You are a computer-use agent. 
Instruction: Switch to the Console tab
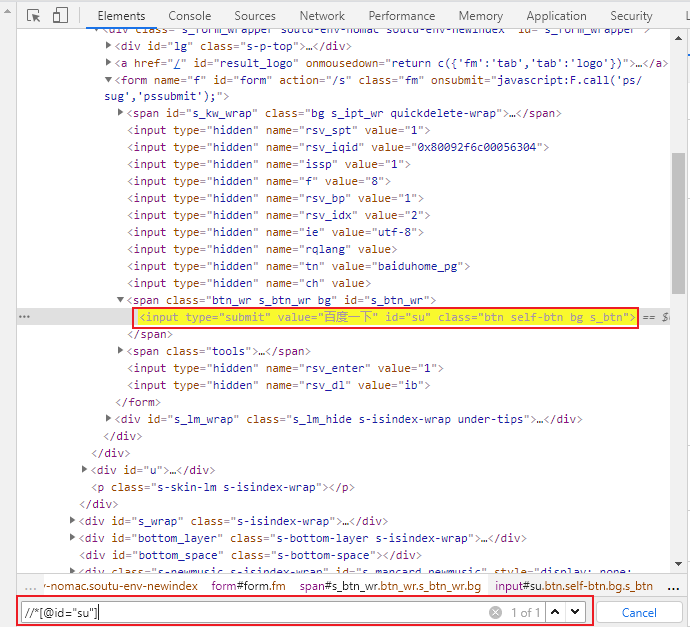tap(190, 16)
